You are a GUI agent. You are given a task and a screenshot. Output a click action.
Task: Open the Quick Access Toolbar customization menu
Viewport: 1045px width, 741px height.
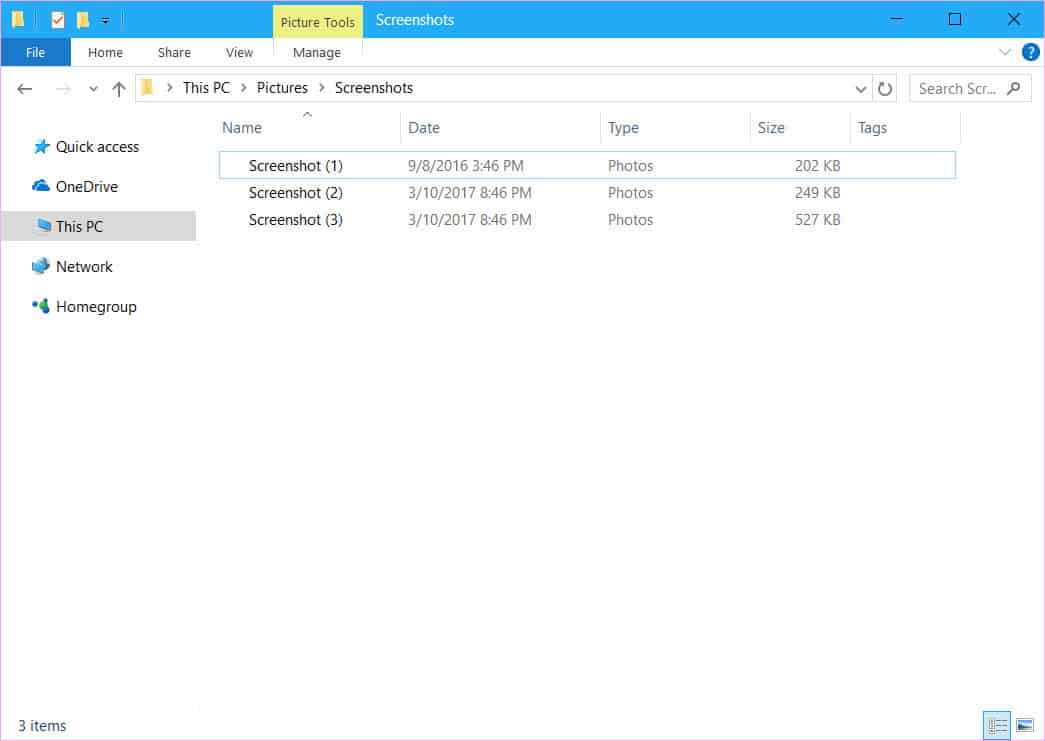104,18
